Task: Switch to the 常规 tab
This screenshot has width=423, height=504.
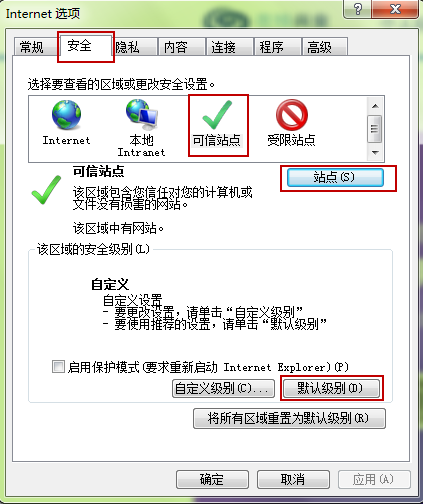Action: (x=32, y=47)
